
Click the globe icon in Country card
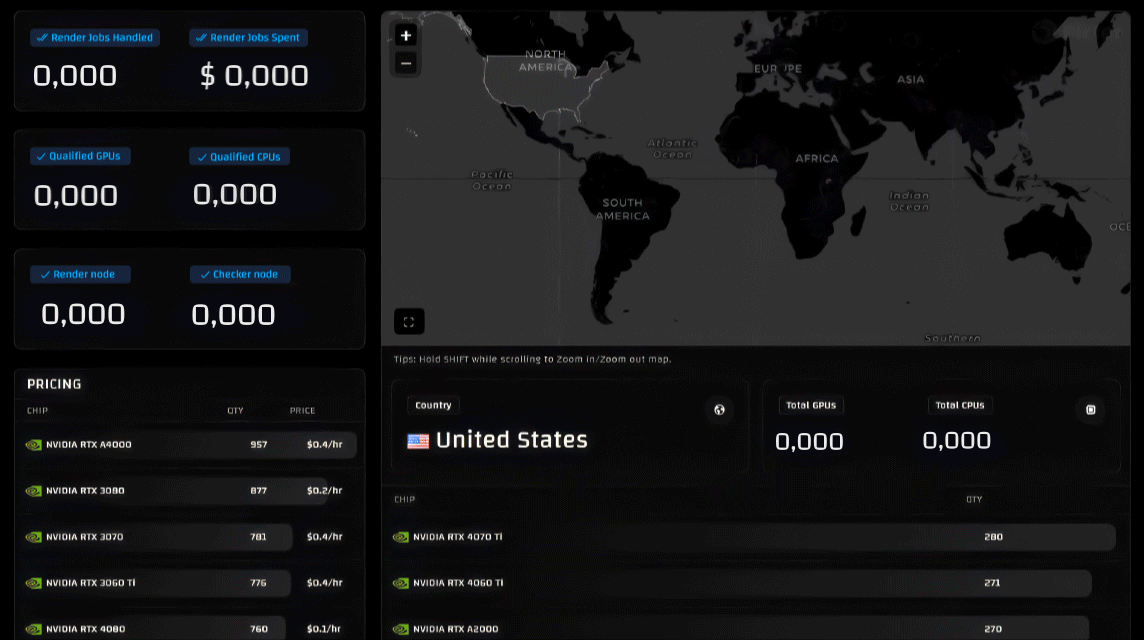pyautogui.click(x=719, y=409)
